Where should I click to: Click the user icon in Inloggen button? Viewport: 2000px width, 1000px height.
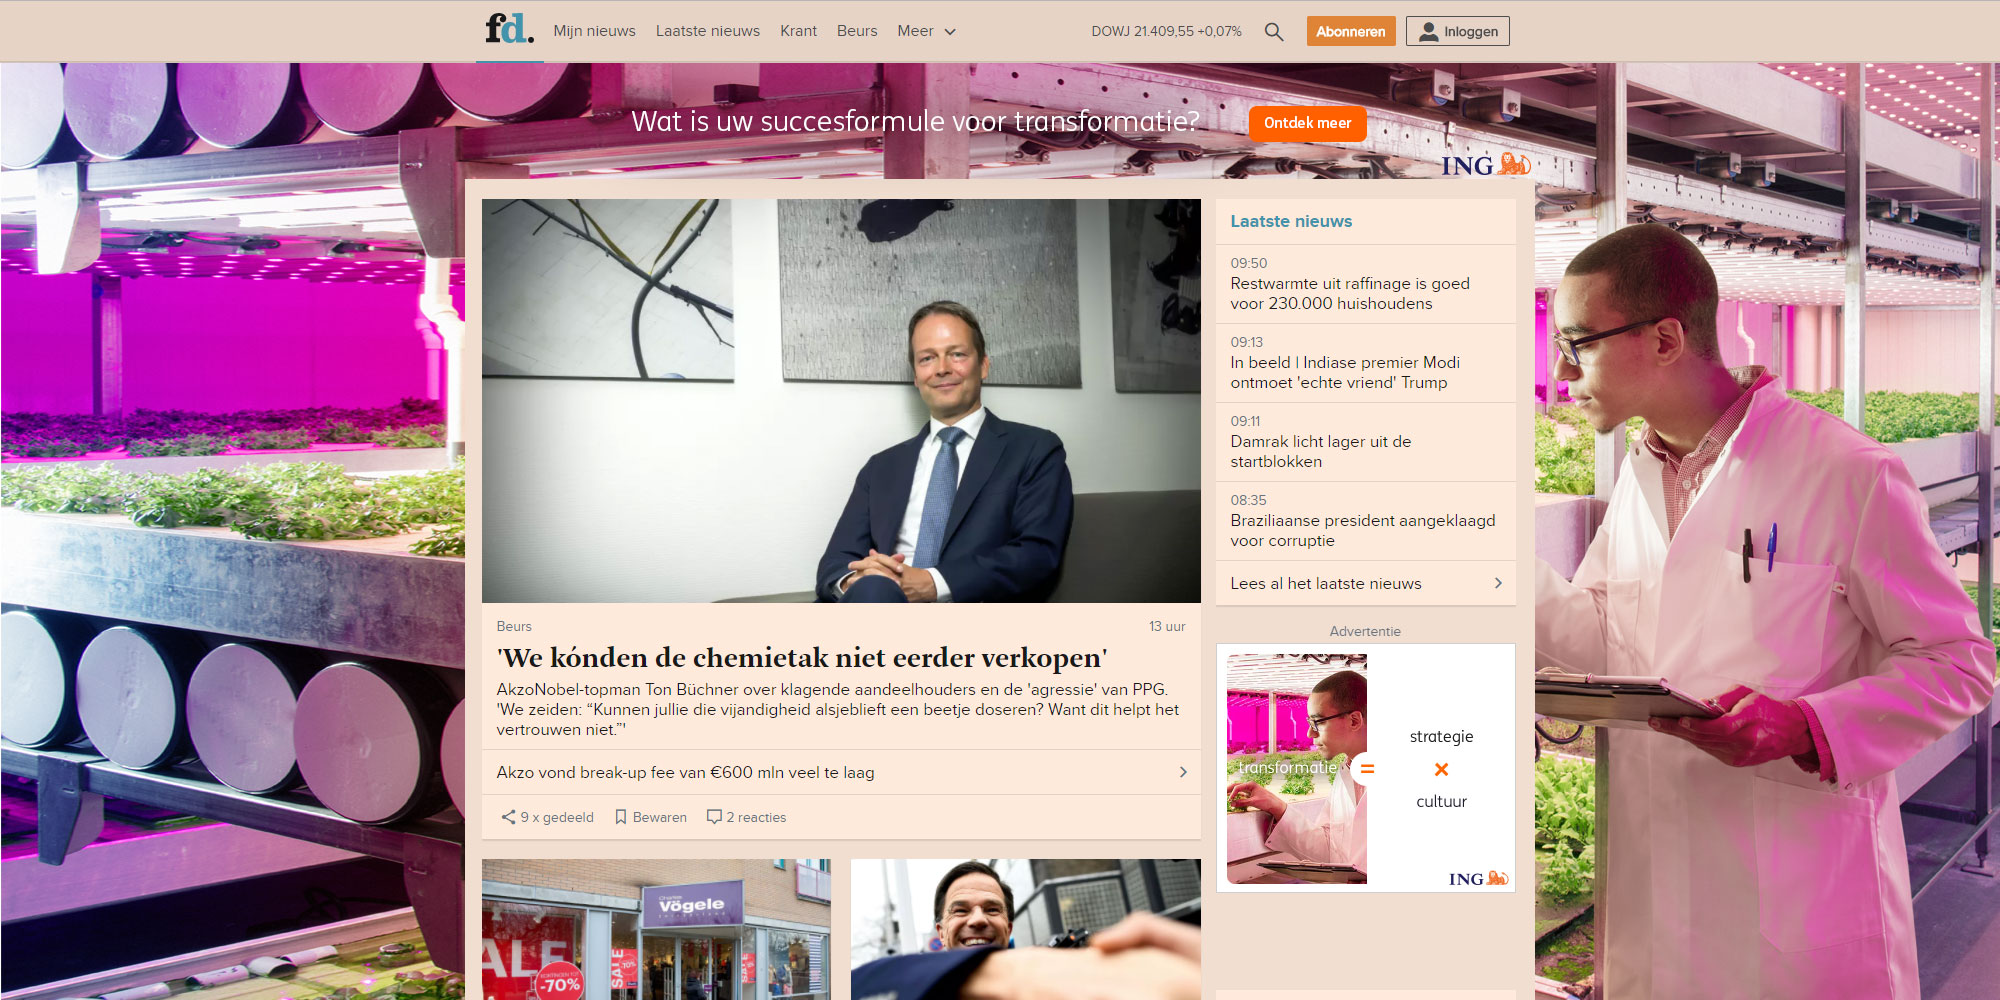[x=1429, y=32]
